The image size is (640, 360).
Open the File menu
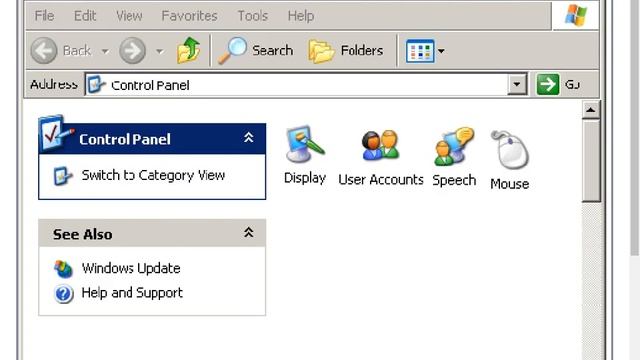pyautogui.click(x=44, y=16)
